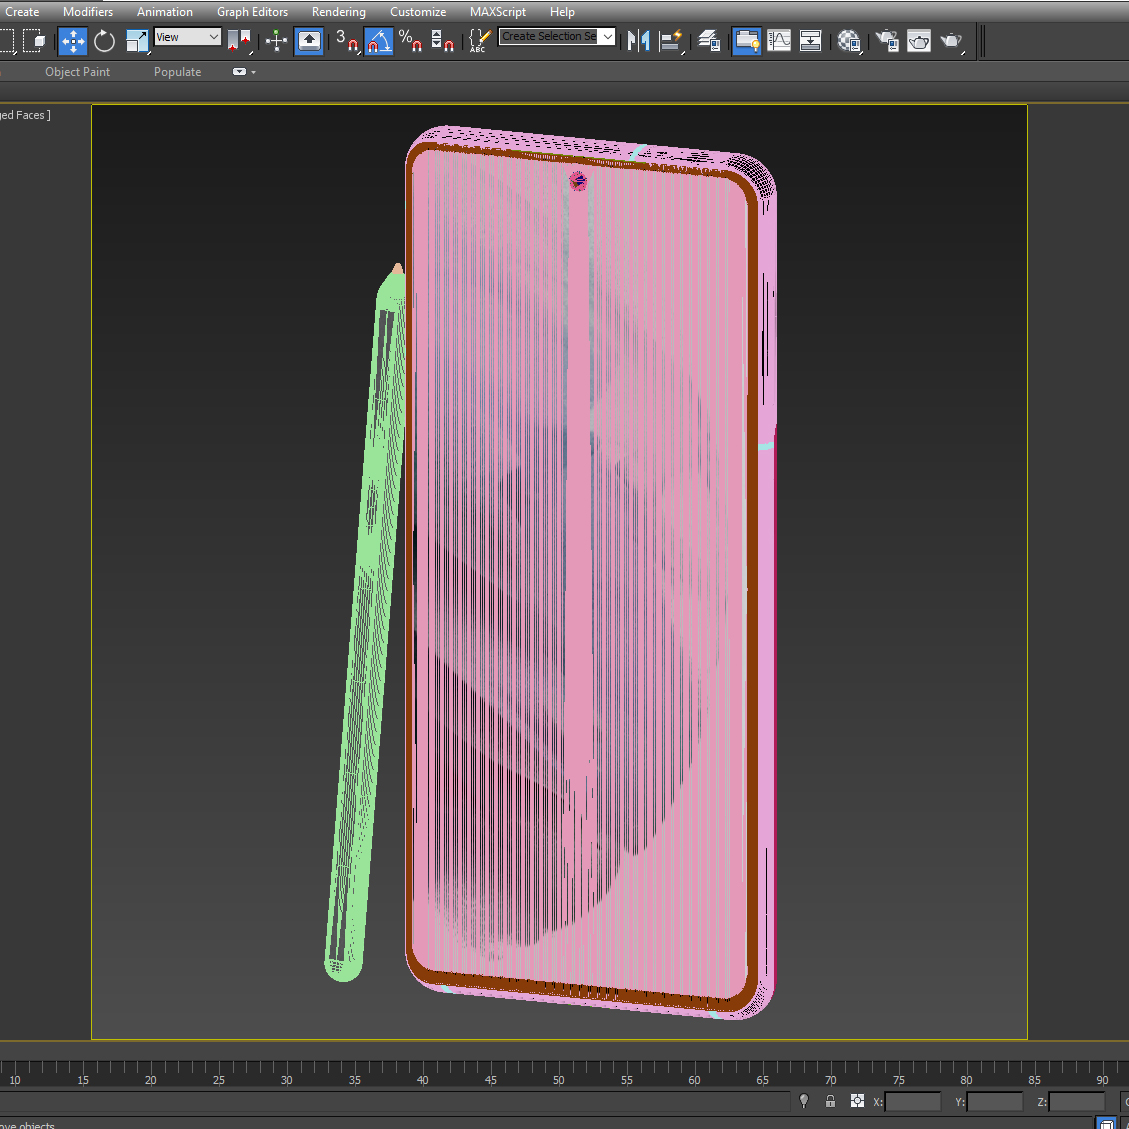Toggle the Selection Lock padlock
The image size is (1129, 1129).
pos(830,1101)
